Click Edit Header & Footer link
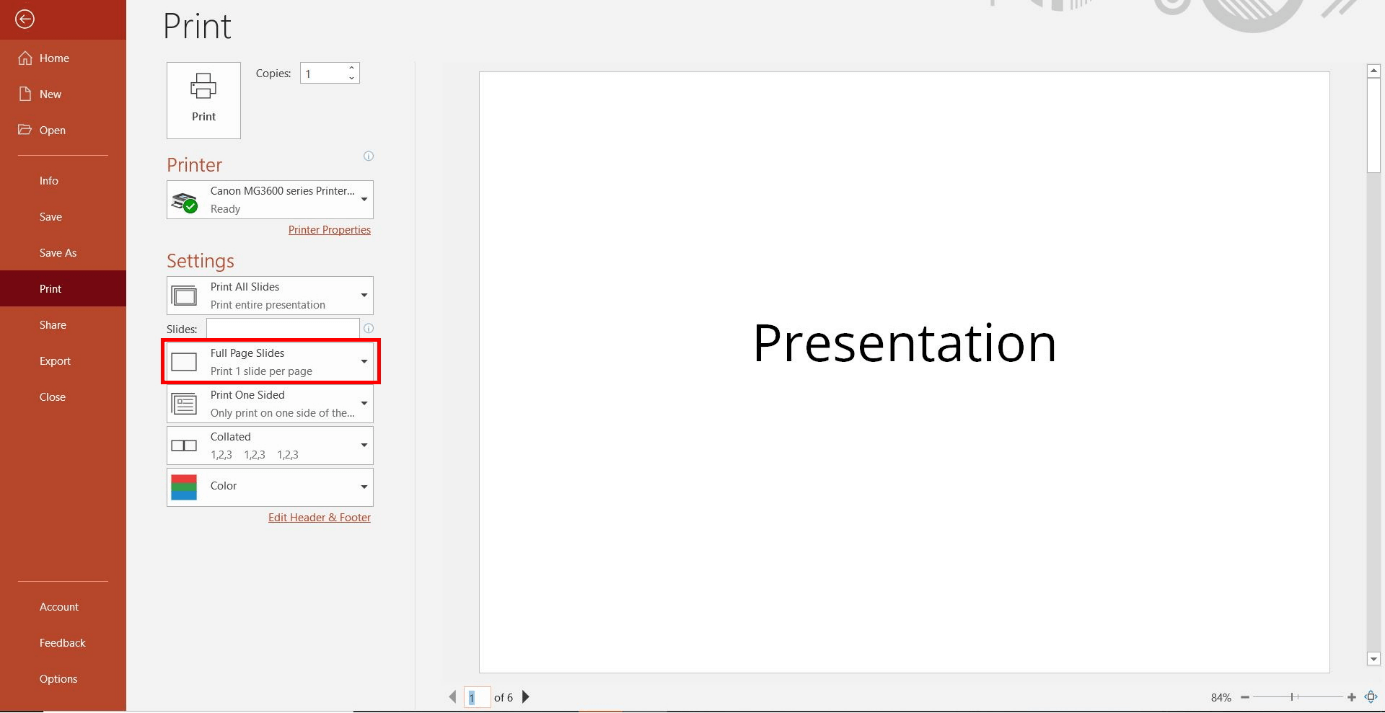 [319, 517]
